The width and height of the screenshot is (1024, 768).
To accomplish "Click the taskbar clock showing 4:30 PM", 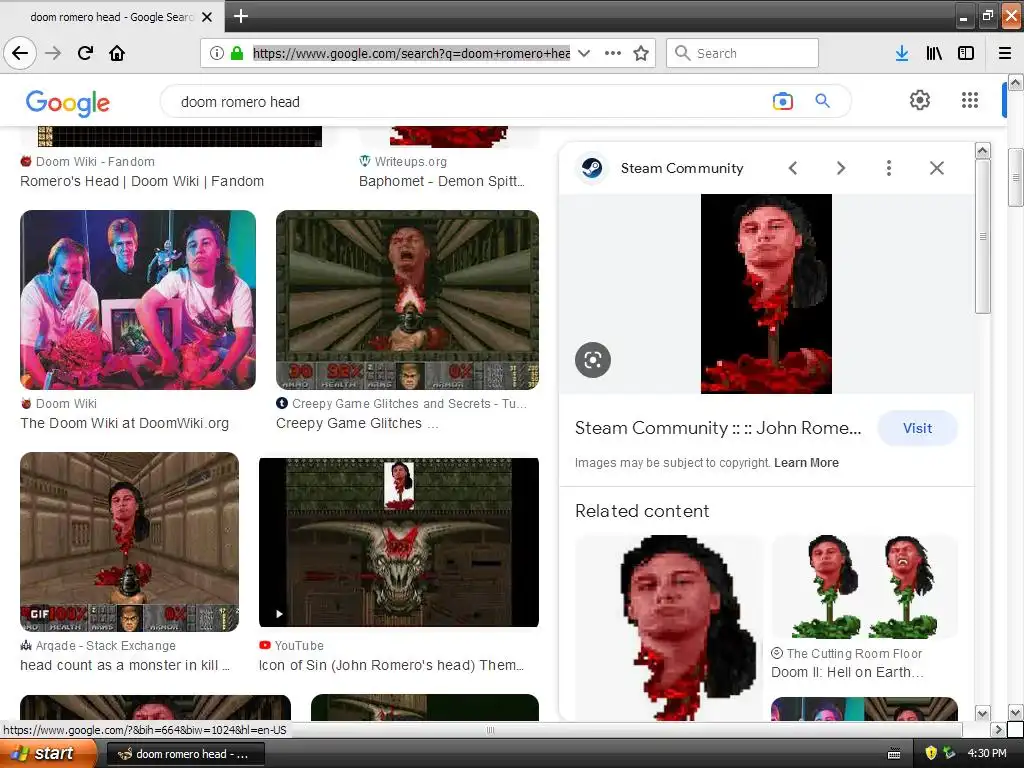I will (987, 754).
